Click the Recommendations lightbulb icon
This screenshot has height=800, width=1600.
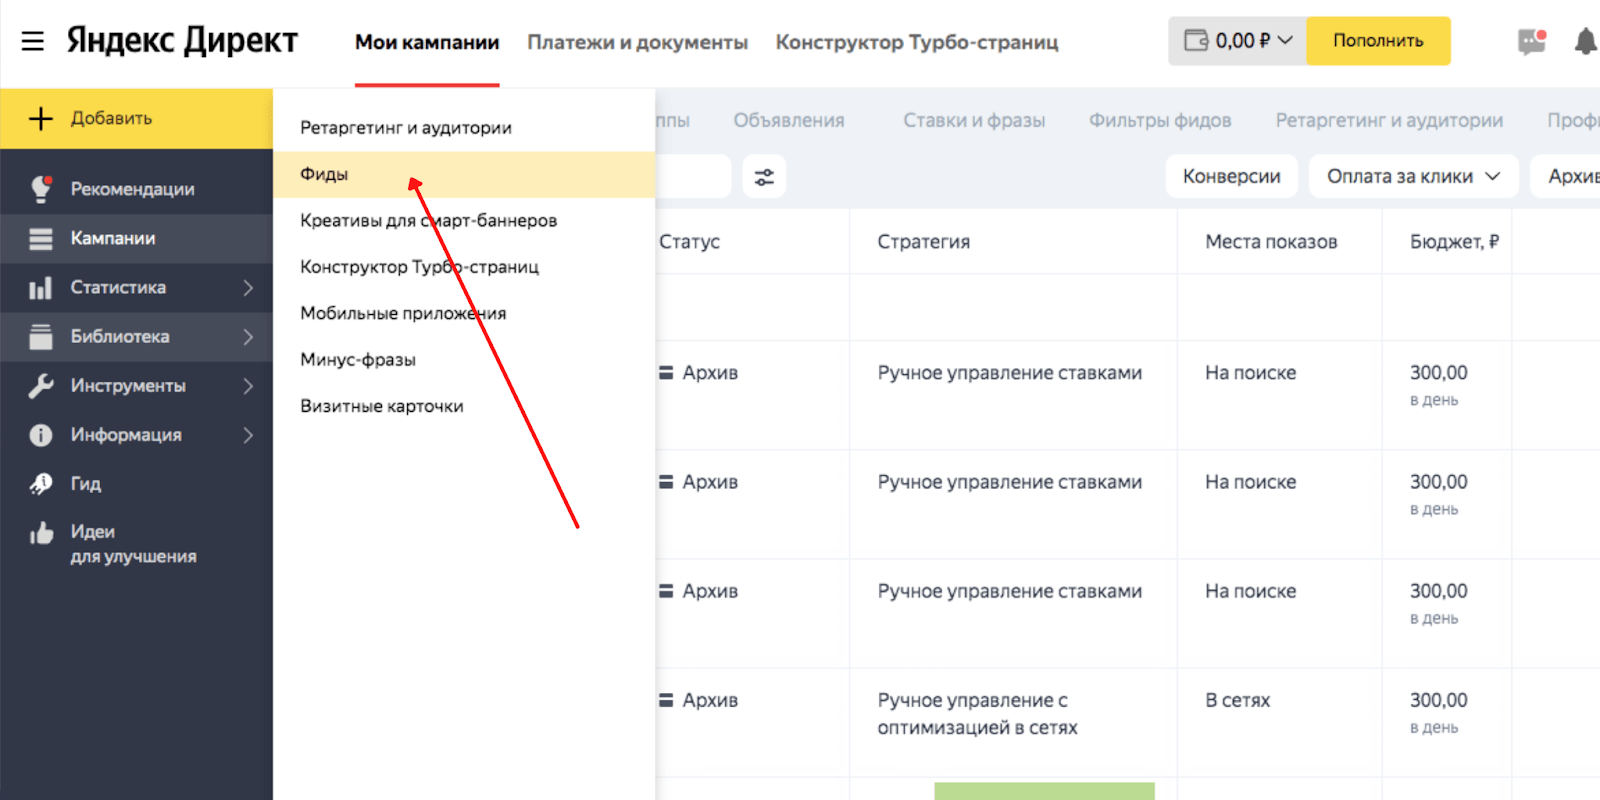(41, 189)
